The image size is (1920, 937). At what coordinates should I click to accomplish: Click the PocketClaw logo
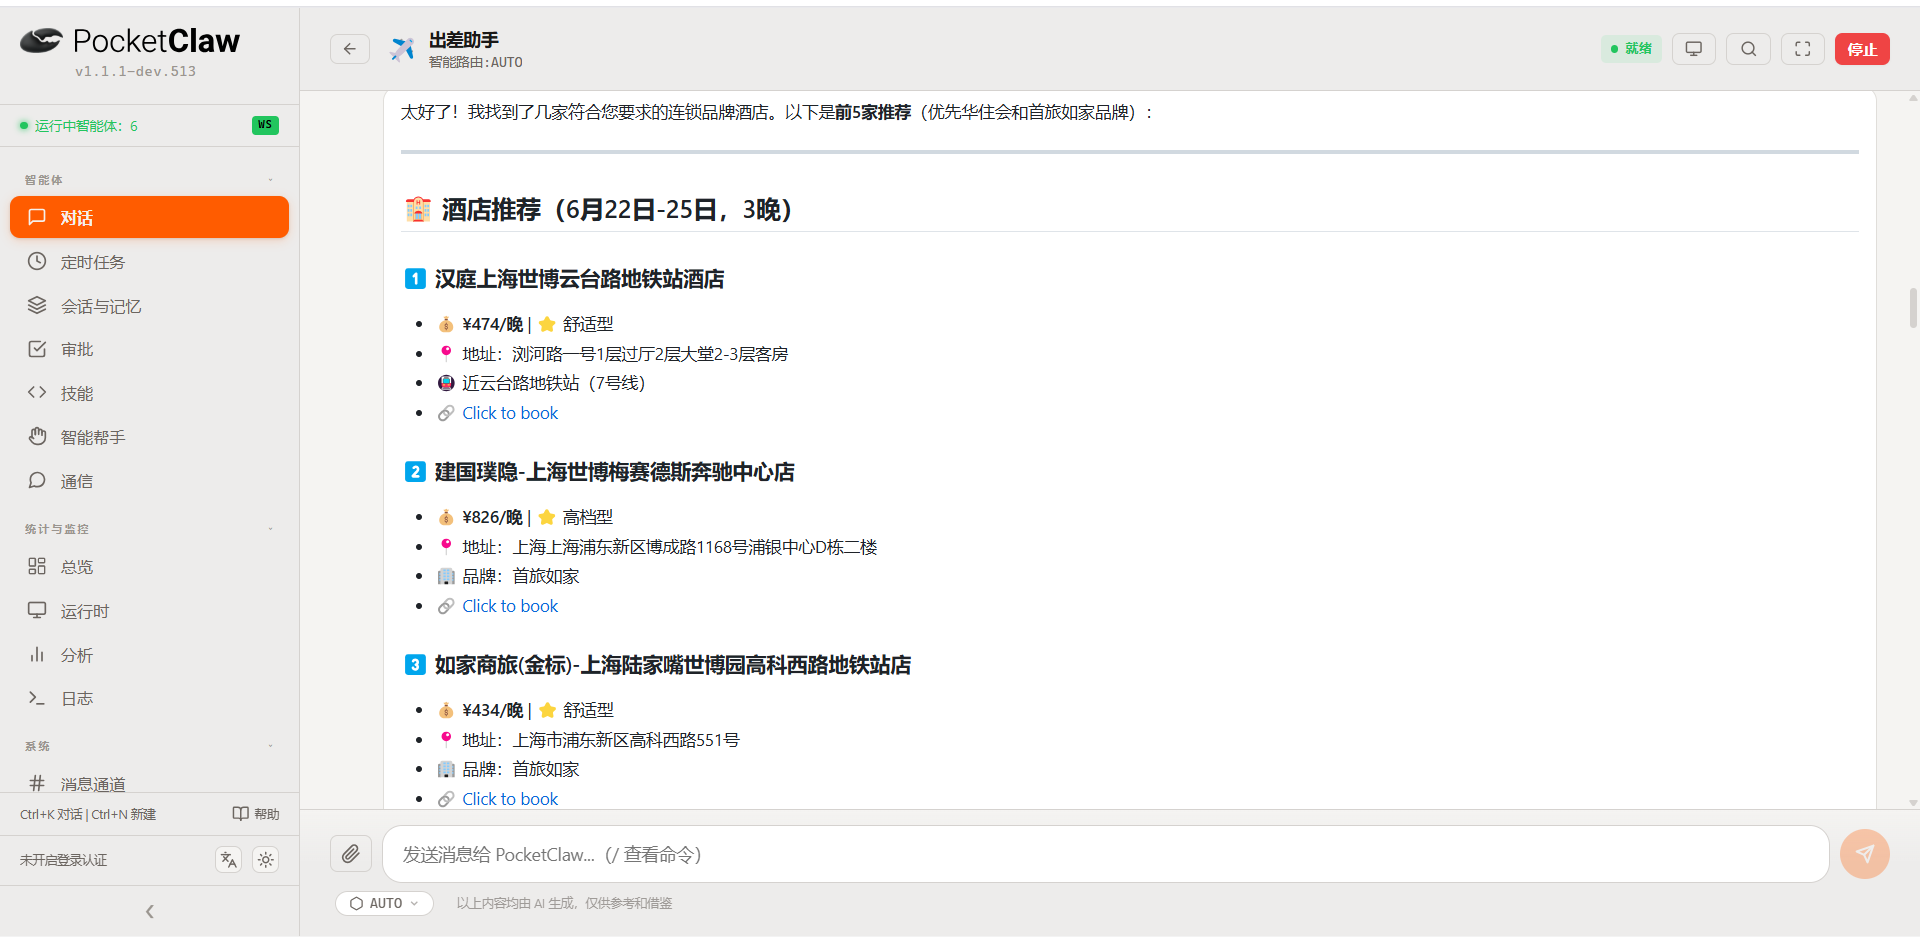tap(130, 41)
